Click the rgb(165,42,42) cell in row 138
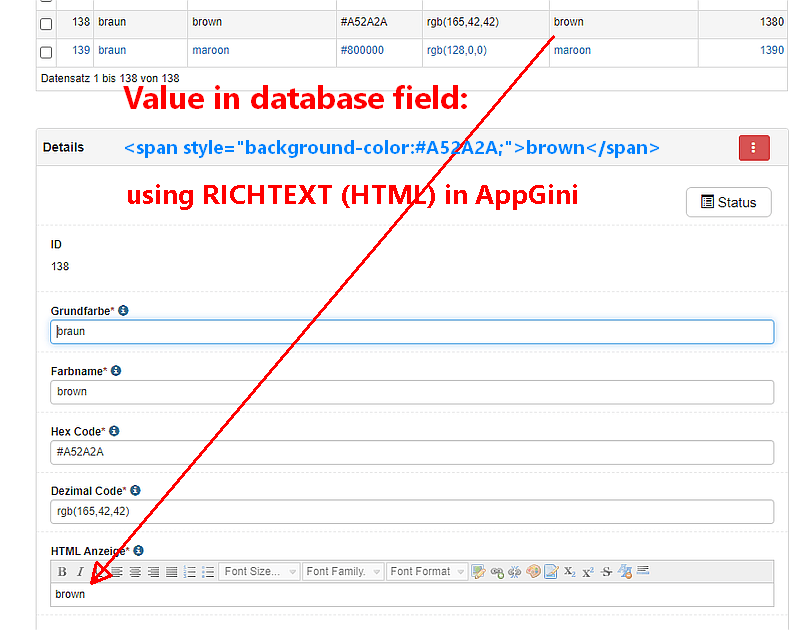 (x=463, y=22)
